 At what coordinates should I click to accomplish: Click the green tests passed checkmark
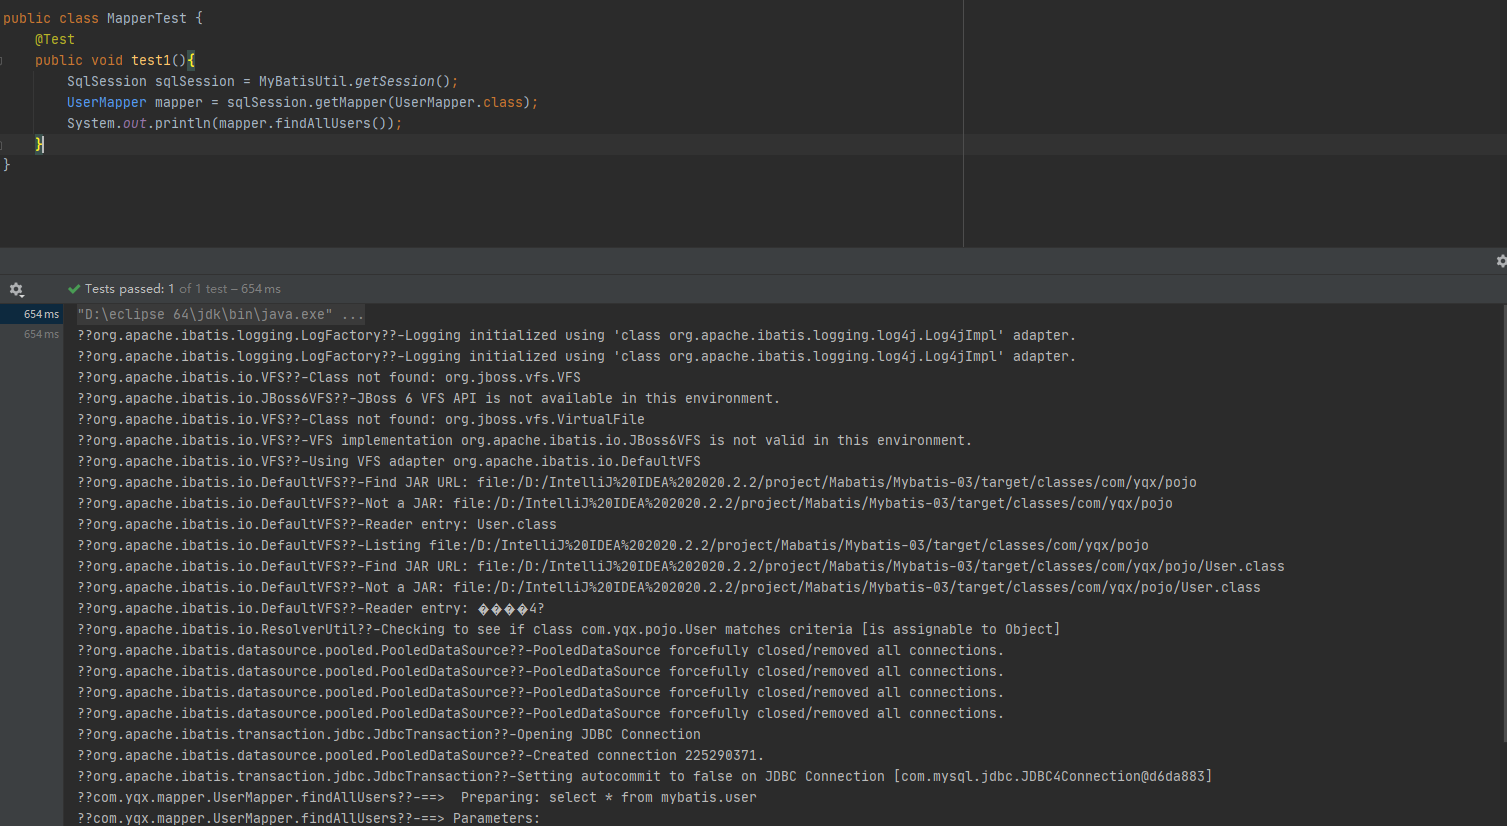(73, 289)
